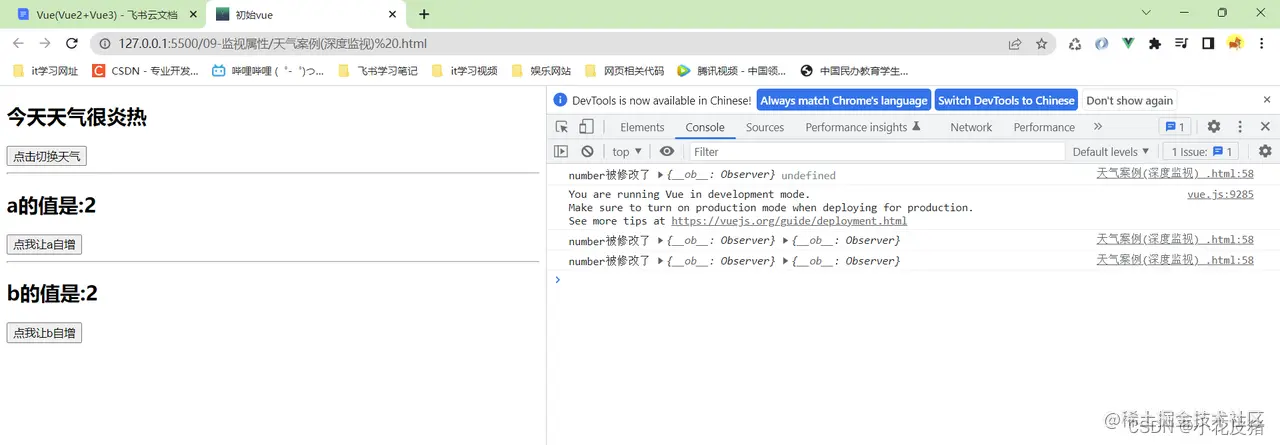1280x445 pixels.
Task: Open the 哔哩哔哩 bookmark
Action: pos(268,71)
